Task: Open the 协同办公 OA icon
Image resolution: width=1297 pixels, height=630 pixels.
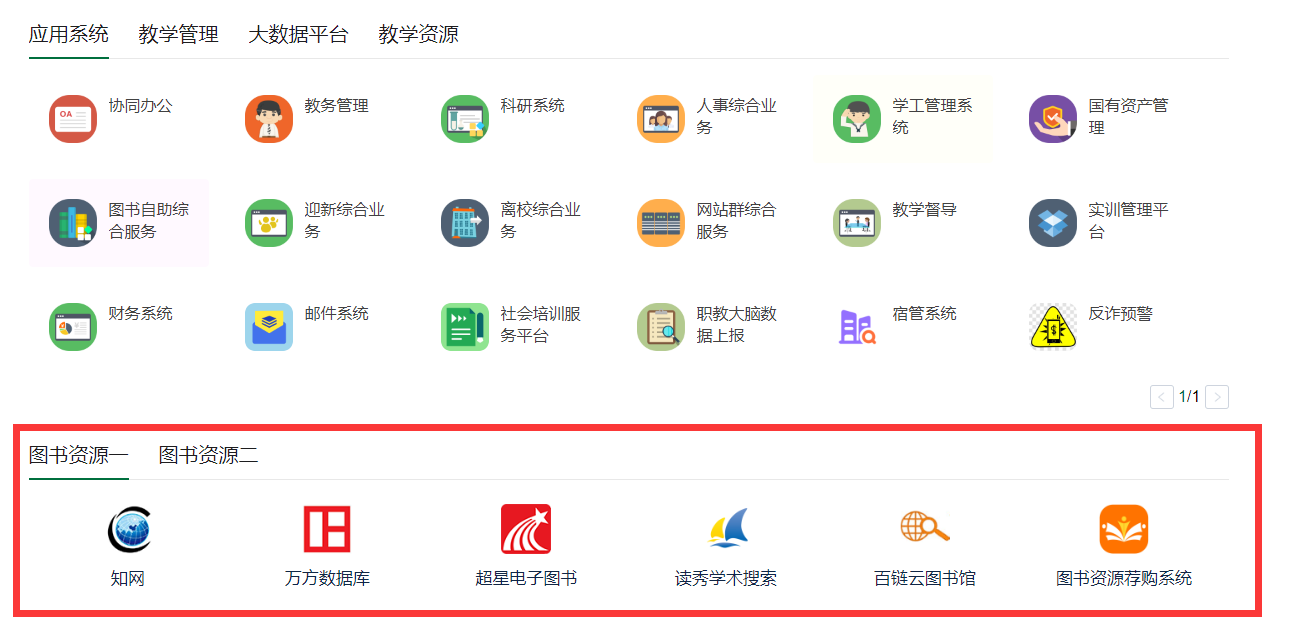Action: point(73,119)
